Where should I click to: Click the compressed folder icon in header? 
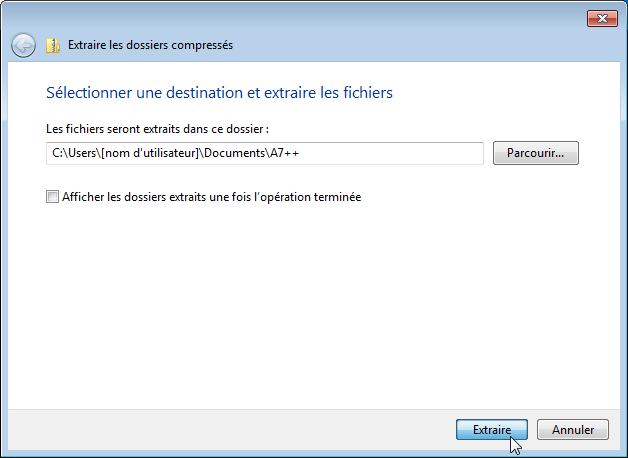pos(53,45)
